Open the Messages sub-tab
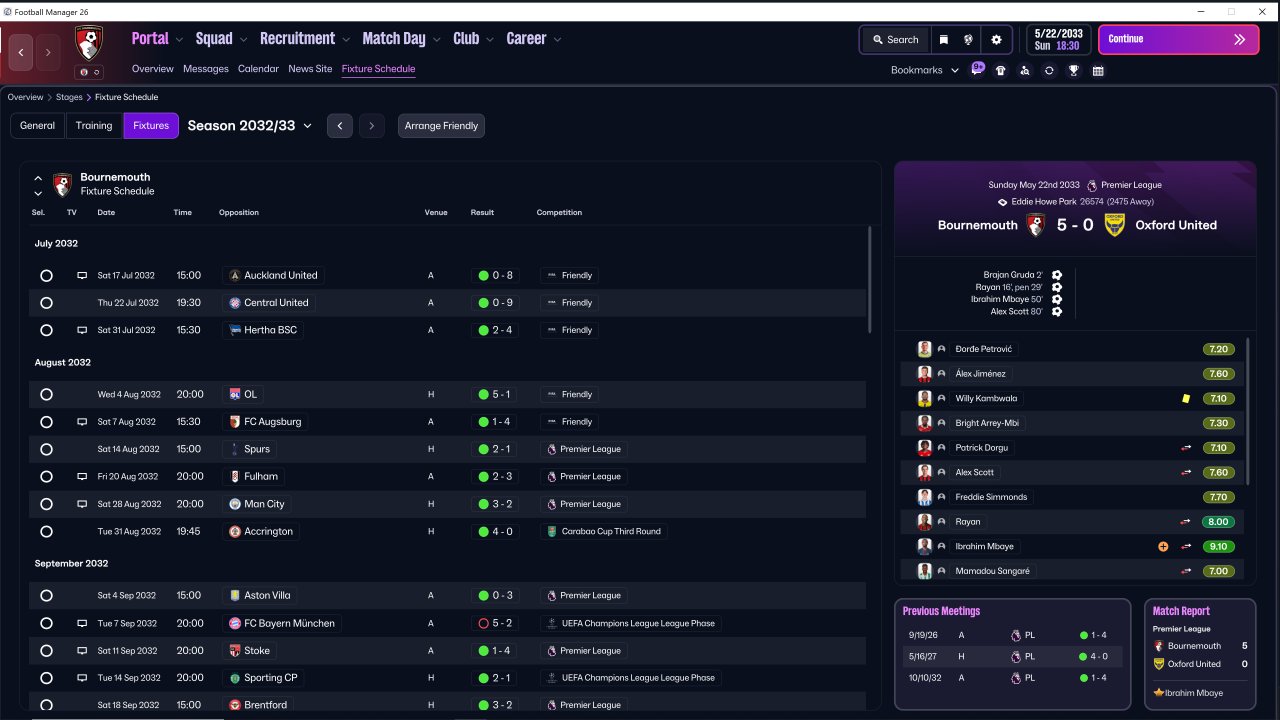This screenshot has height=720, width=1280. [x=206, y=69]
